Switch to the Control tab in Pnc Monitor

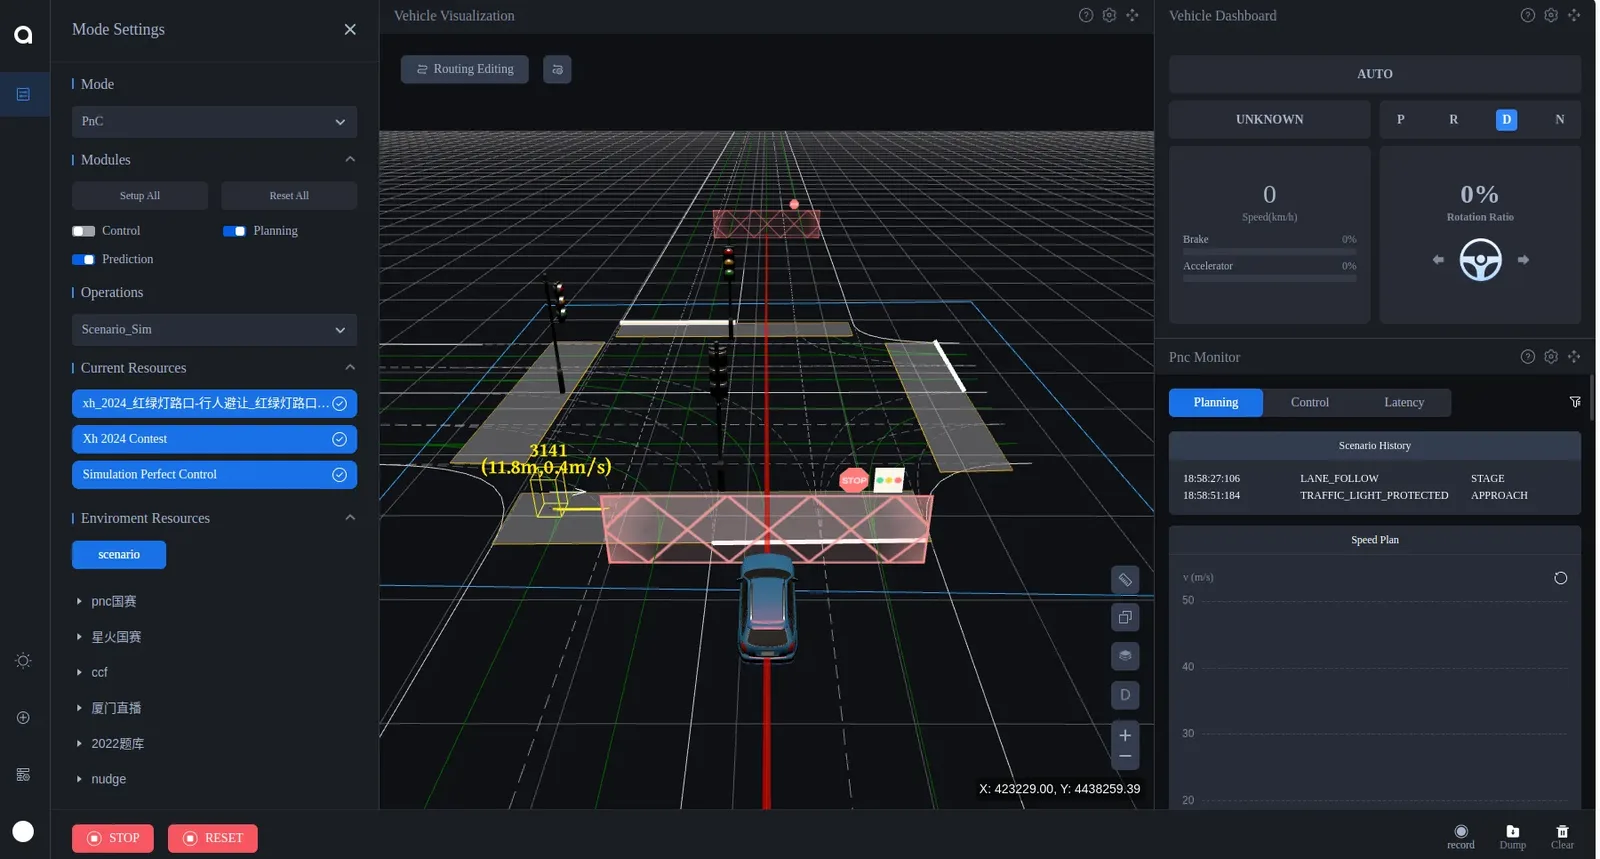[x=1310, y=402]
